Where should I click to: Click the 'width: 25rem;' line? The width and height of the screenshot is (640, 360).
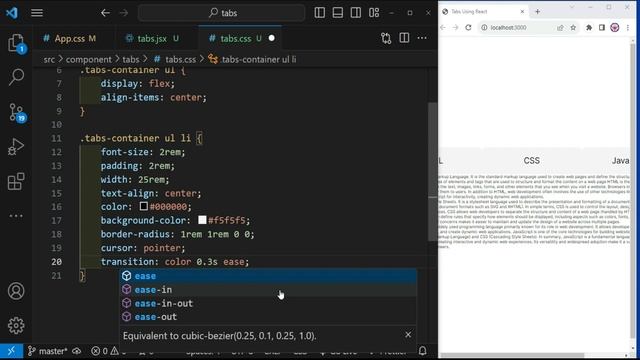(x=135, y=180)
